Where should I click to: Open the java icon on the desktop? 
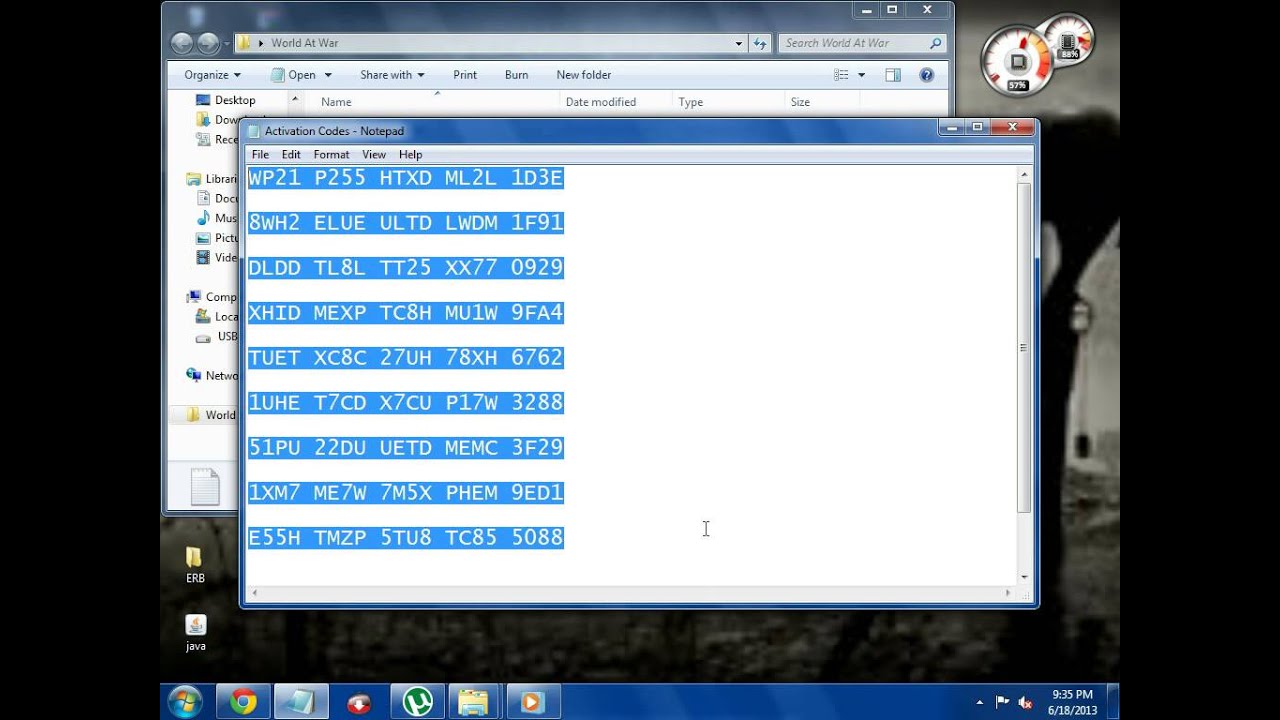[195, 632]
